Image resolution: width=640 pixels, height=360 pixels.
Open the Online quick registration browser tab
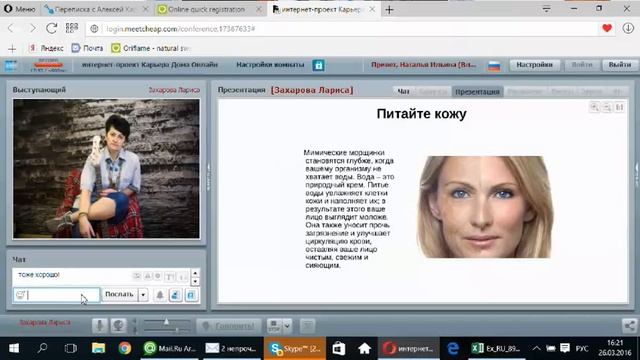coord(207,9)
